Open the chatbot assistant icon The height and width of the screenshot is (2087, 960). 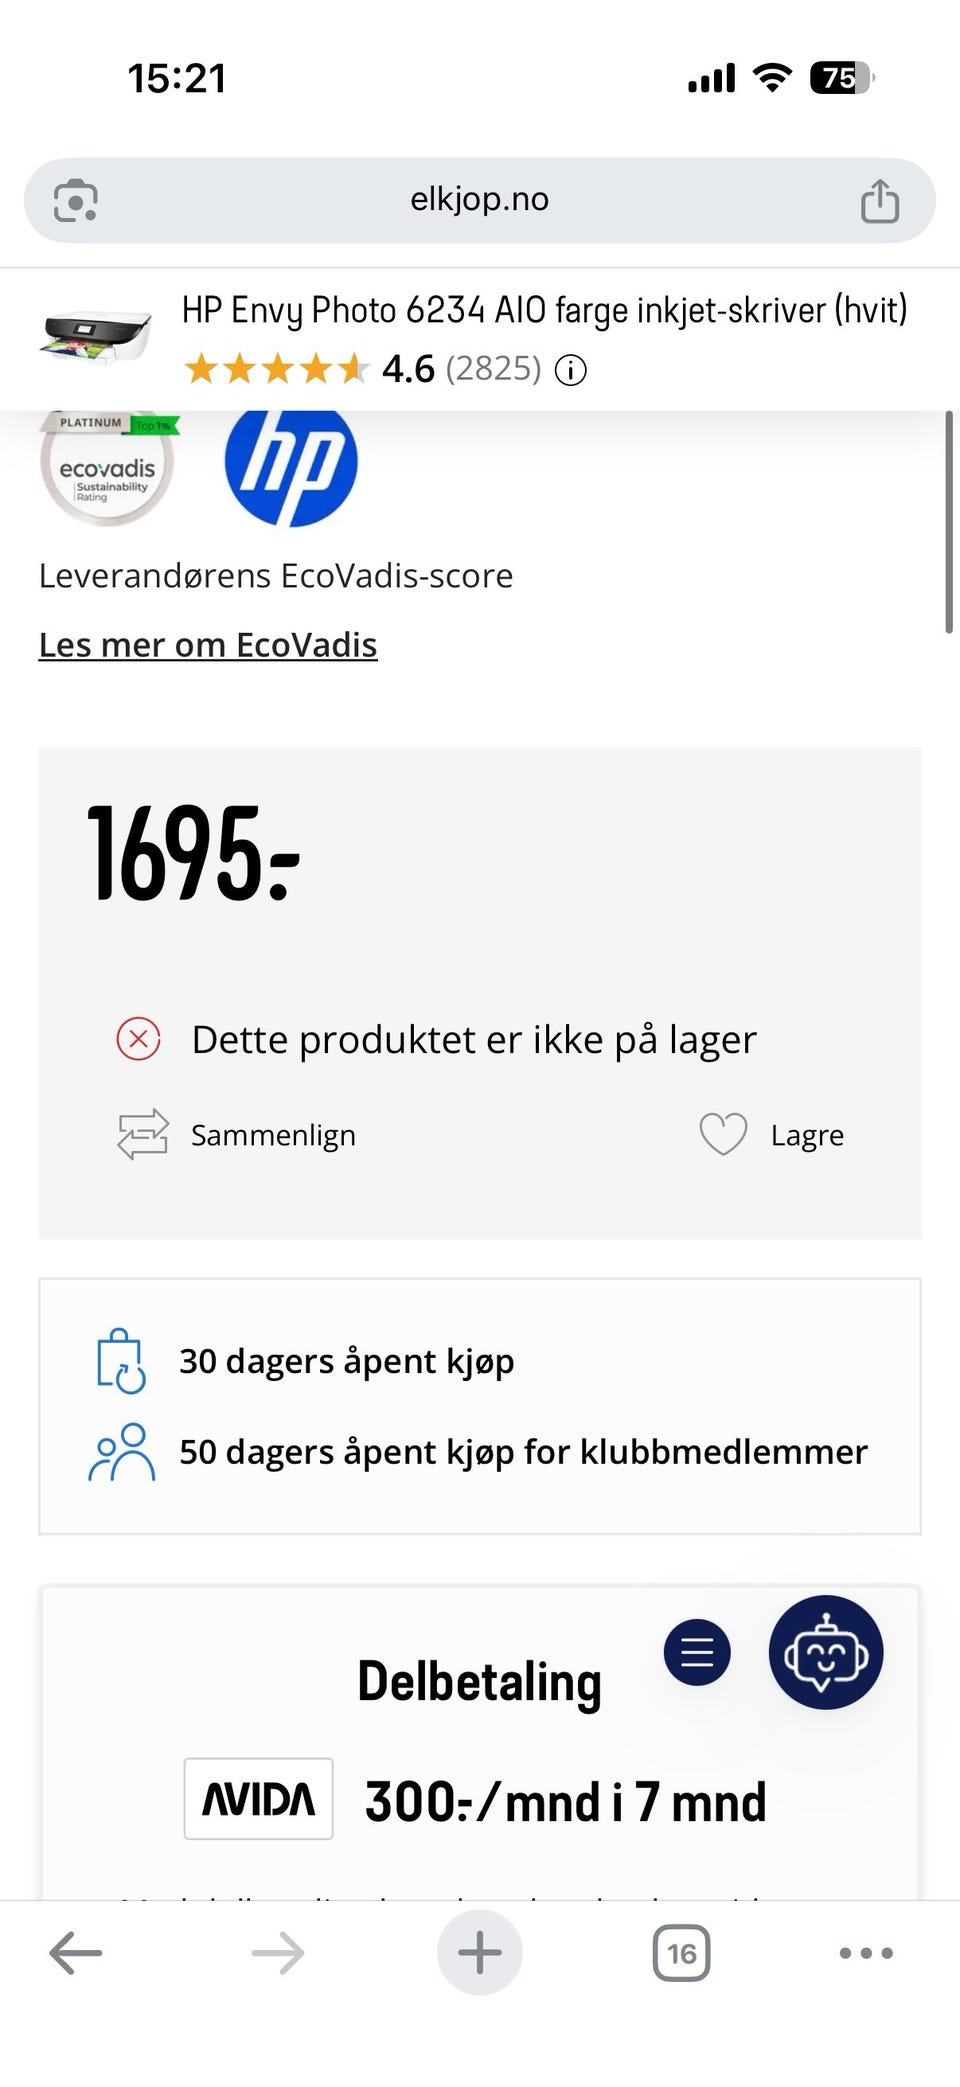coord(825,1651)
